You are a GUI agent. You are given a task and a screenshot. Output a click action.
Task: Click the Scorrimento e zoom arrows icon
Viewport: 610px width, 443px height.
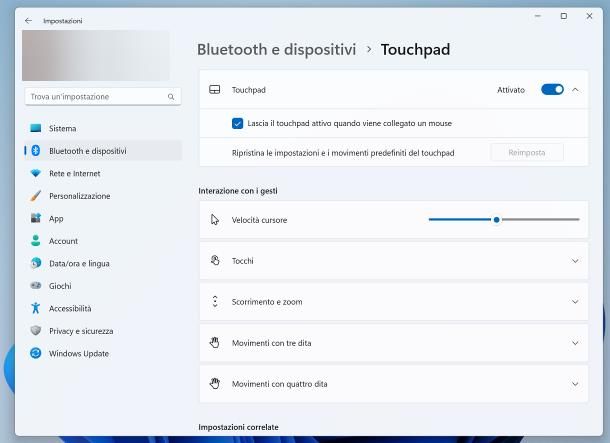[215, 301]
